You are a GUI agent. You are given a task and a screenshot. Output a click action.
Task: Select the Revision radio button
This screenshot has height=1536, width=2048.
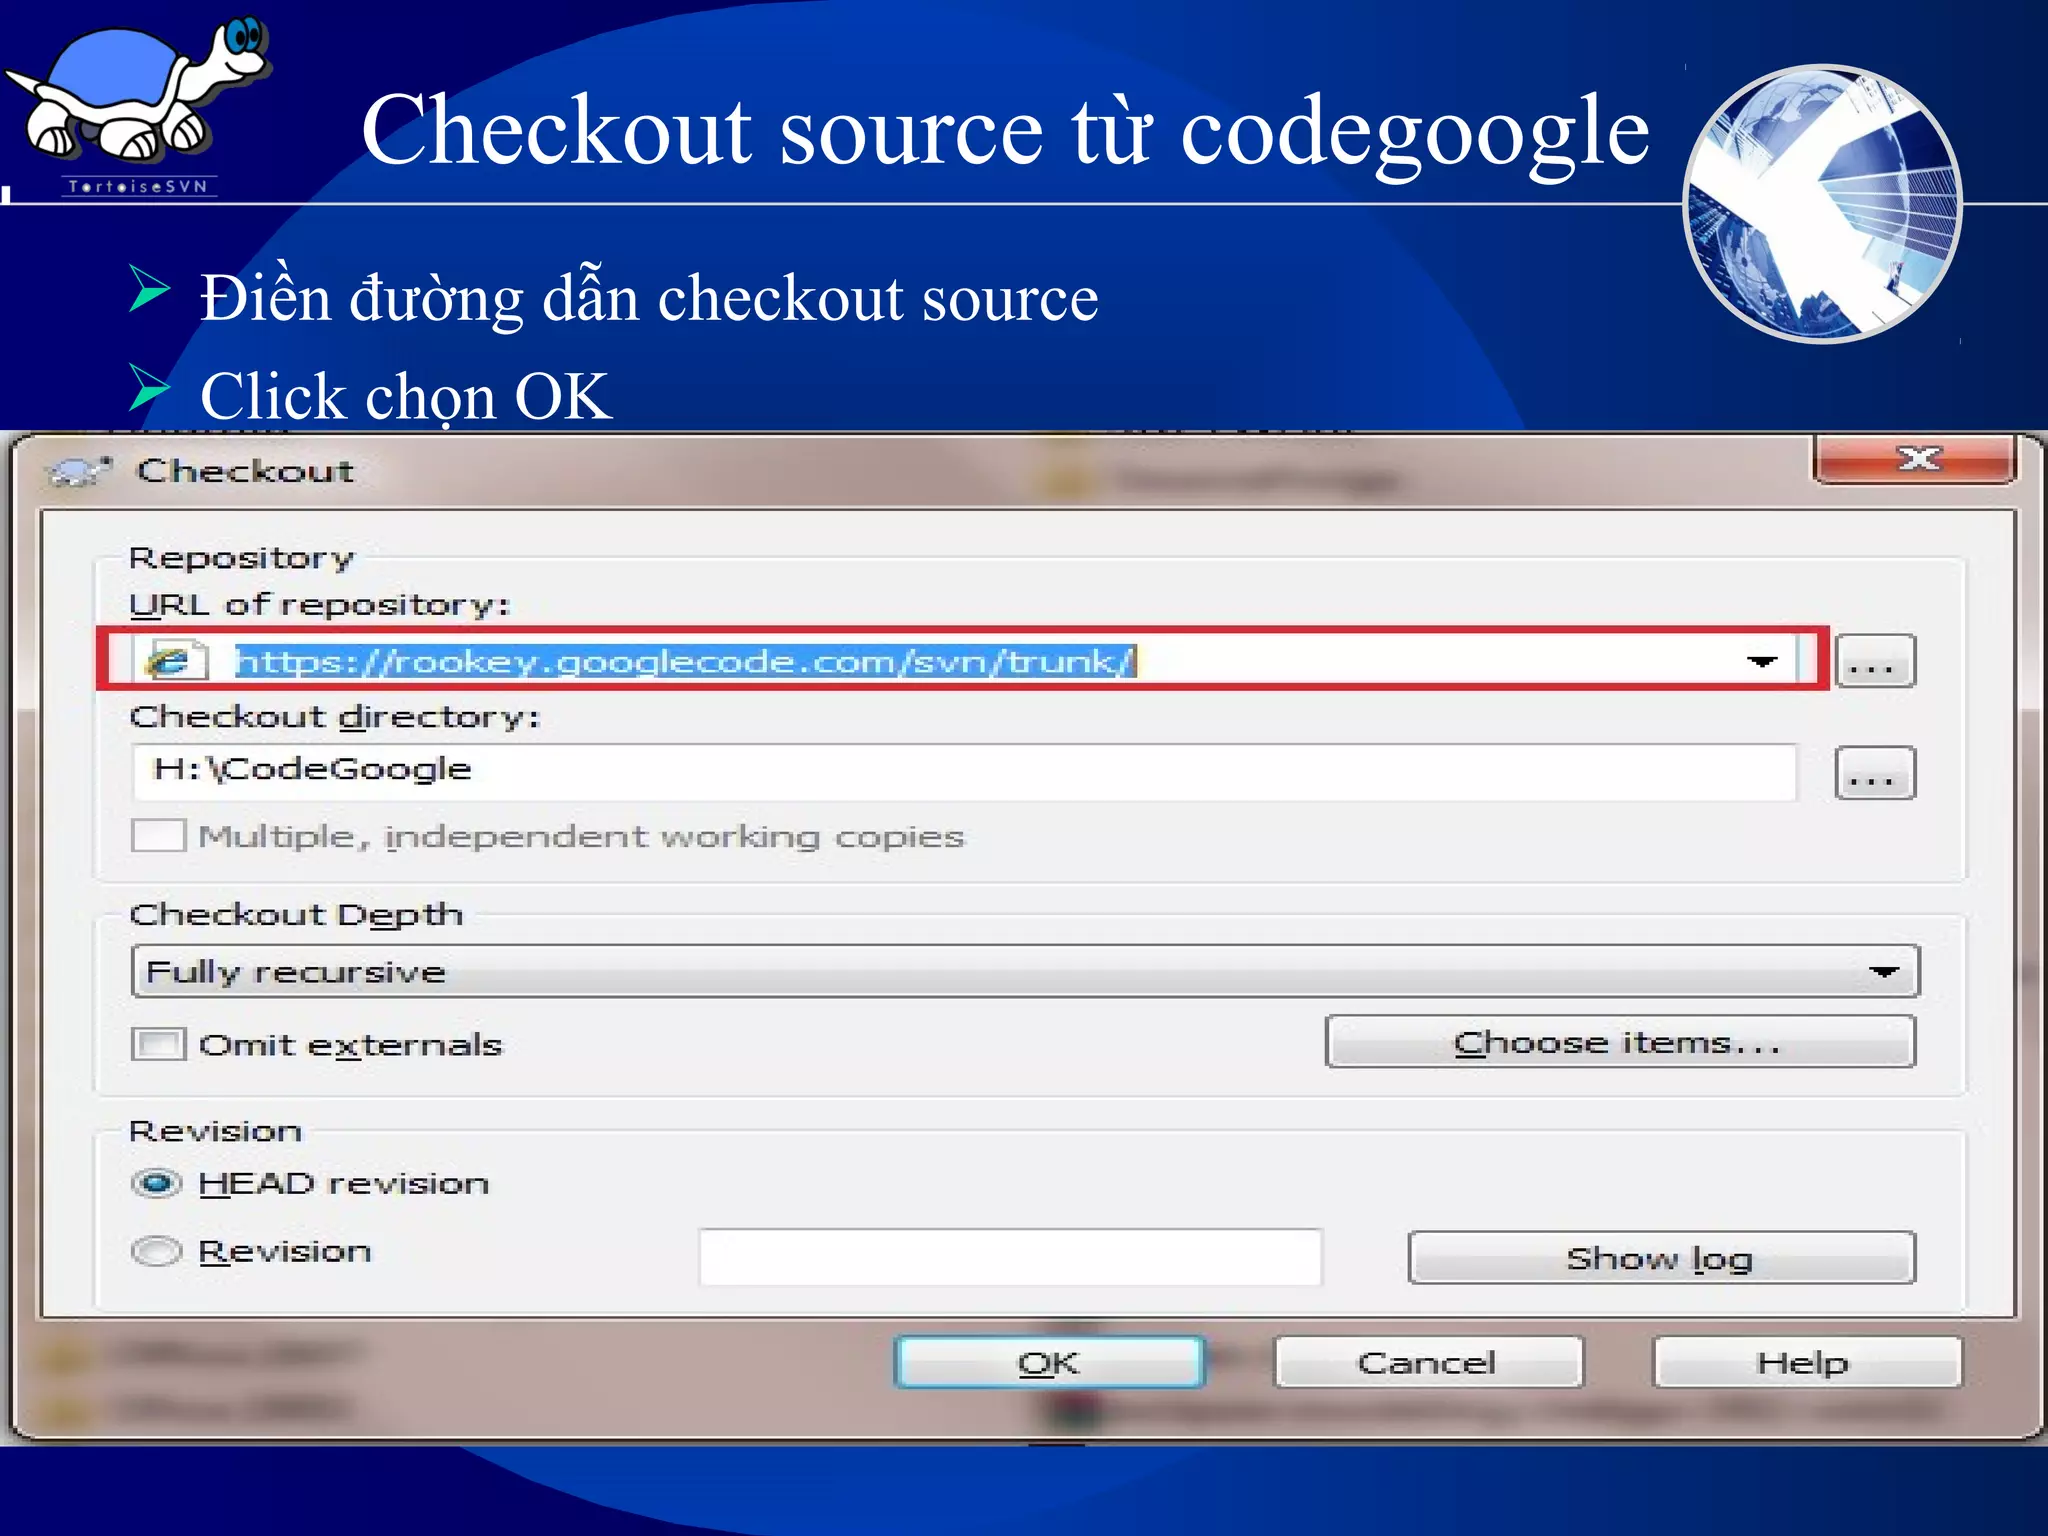[157, 1251]
